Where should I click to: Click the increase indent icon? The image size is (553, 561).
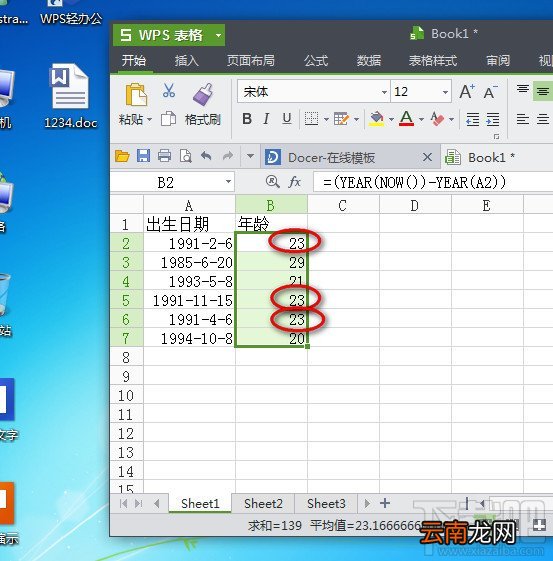click(x=493, y=119)
